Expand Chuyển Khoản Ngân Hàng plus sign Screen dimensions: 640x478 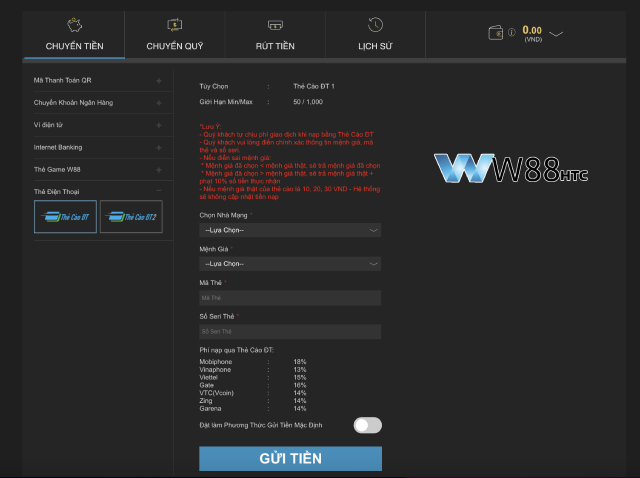(x=159, y=103)
